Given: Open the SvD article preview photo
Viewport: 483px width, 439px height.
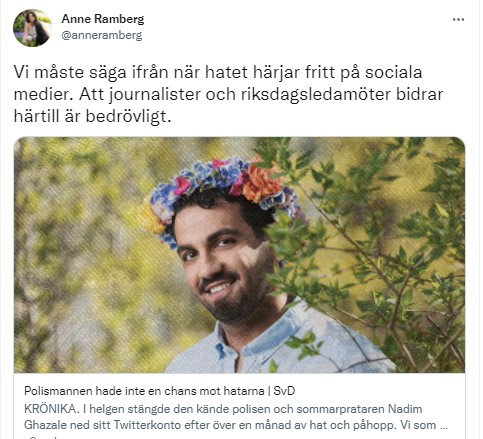Looking at the screenshot, I should [239, 255].
